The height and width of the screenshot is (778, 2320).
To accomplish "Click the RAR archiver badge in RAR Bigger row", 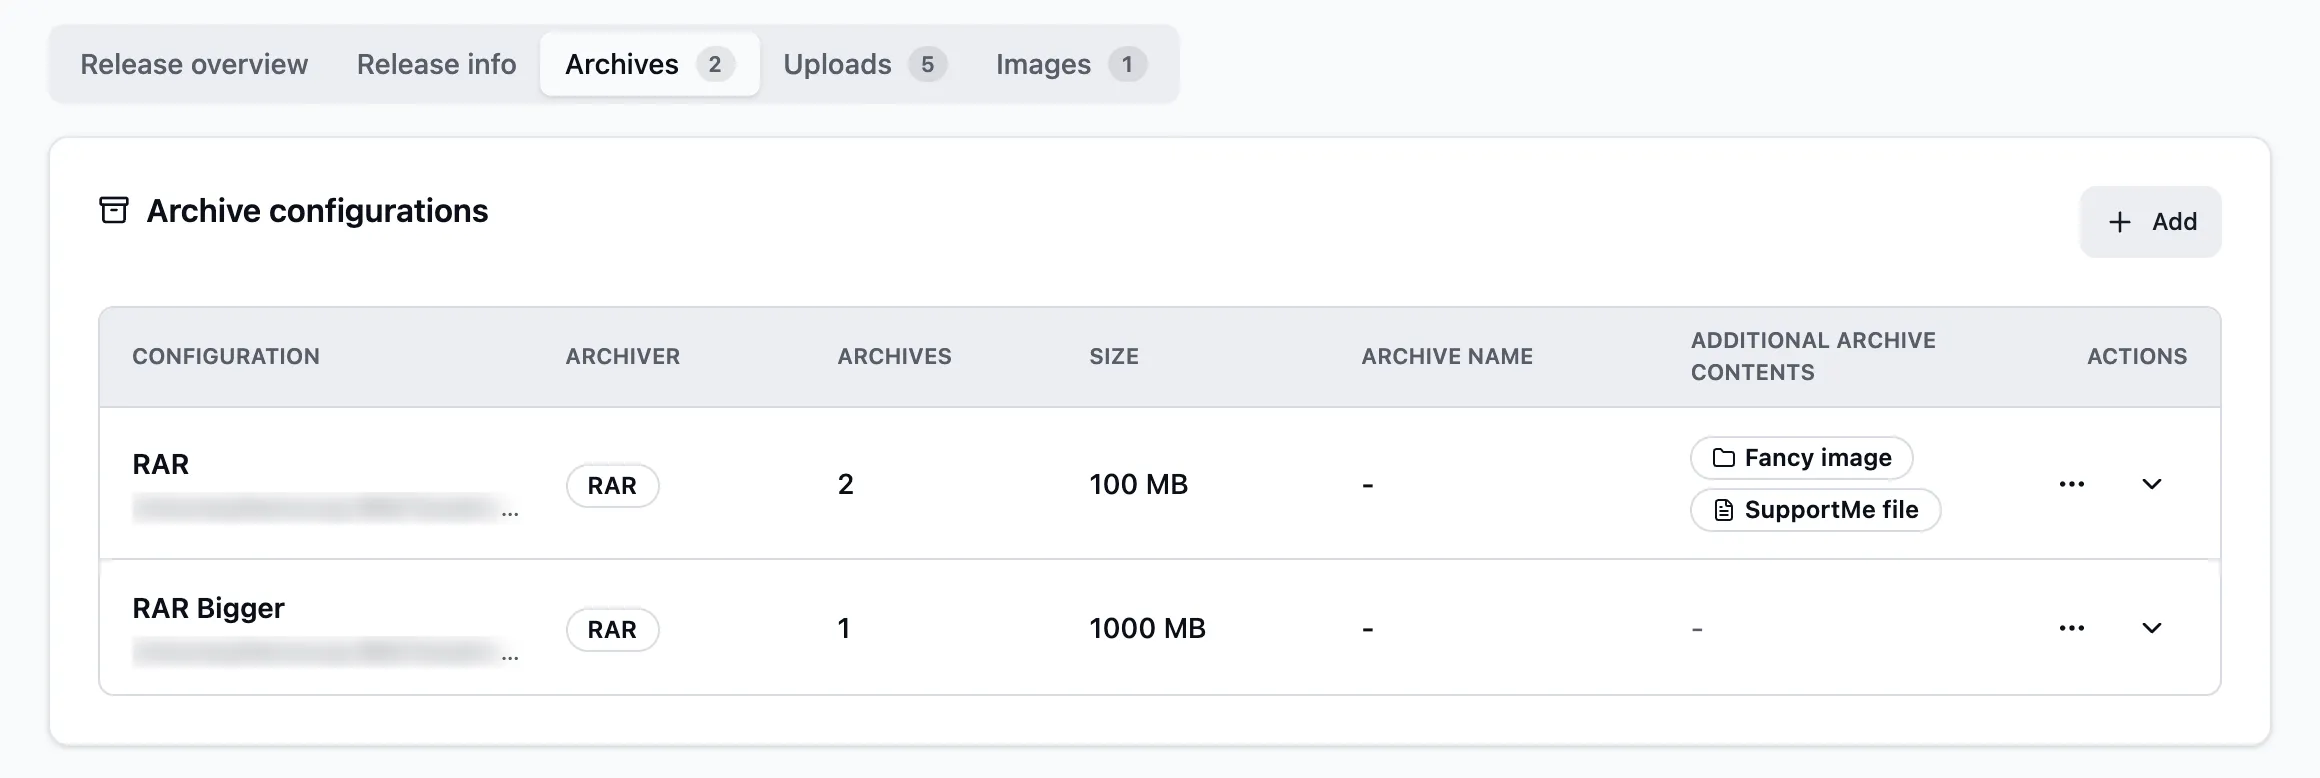I will click(x=612, y=630).
